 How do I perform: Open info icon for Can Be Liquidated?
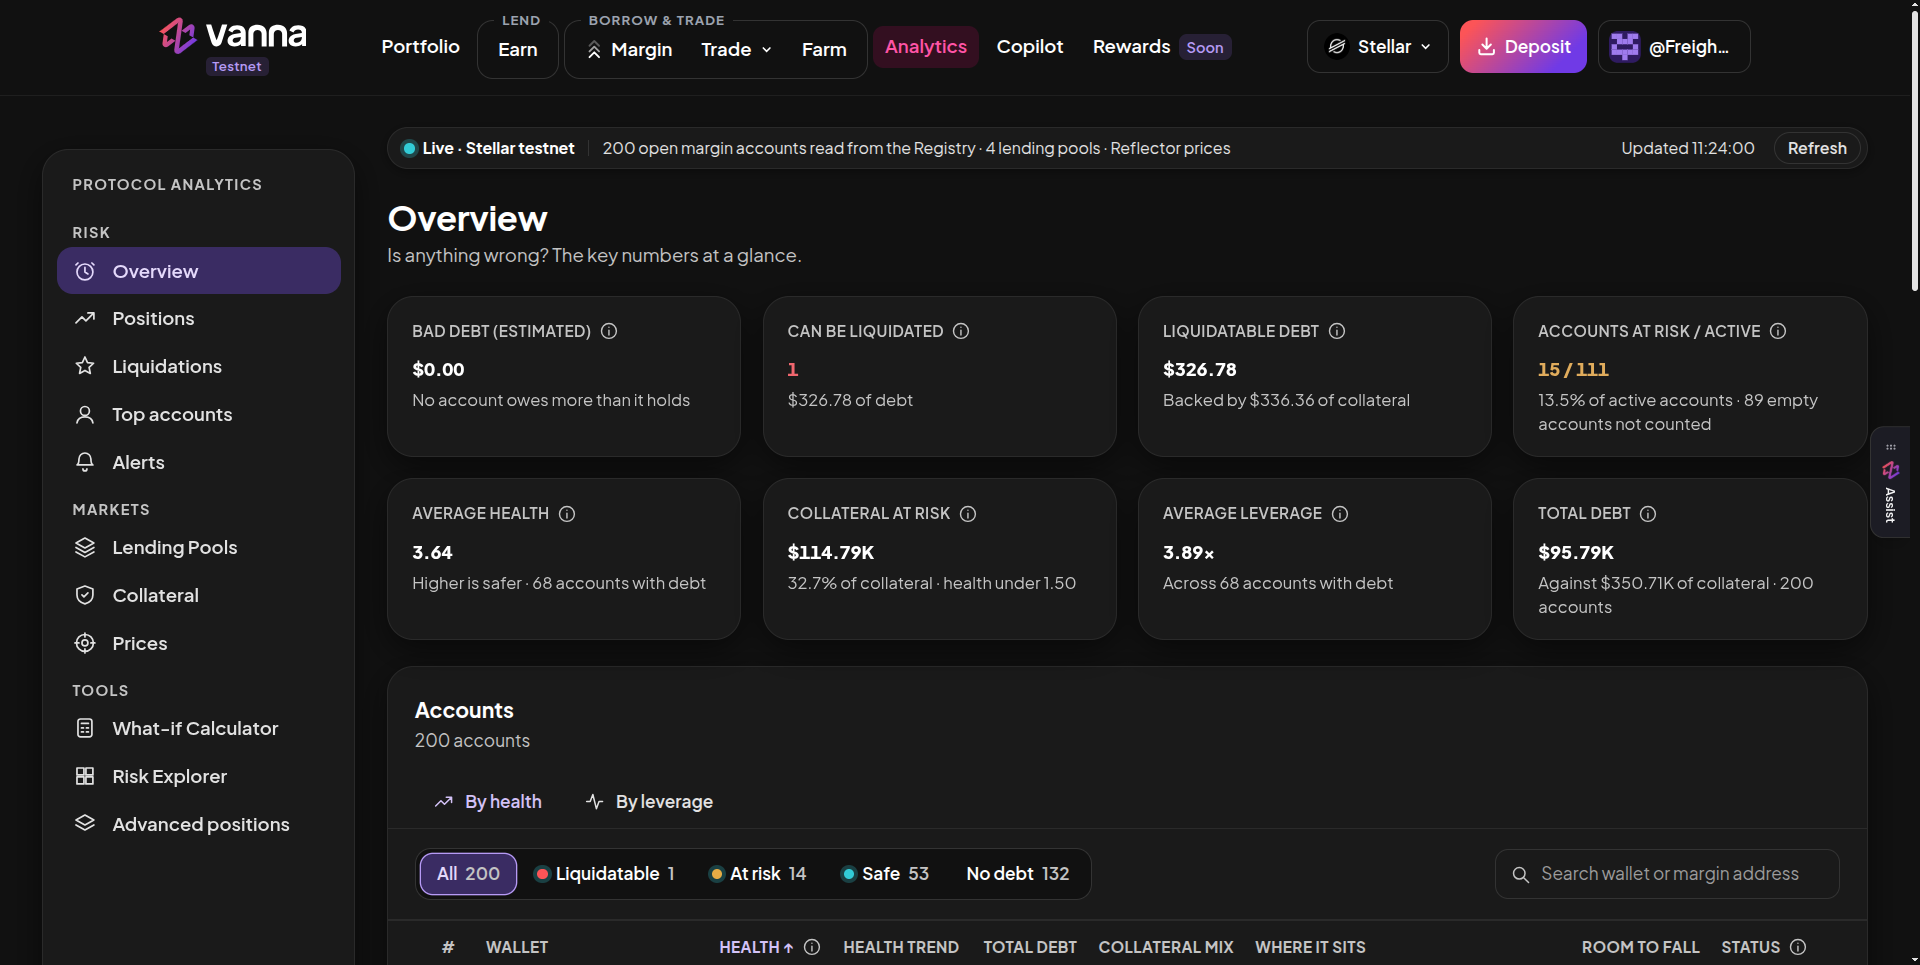pyautogui.click(x=961, y=331)
